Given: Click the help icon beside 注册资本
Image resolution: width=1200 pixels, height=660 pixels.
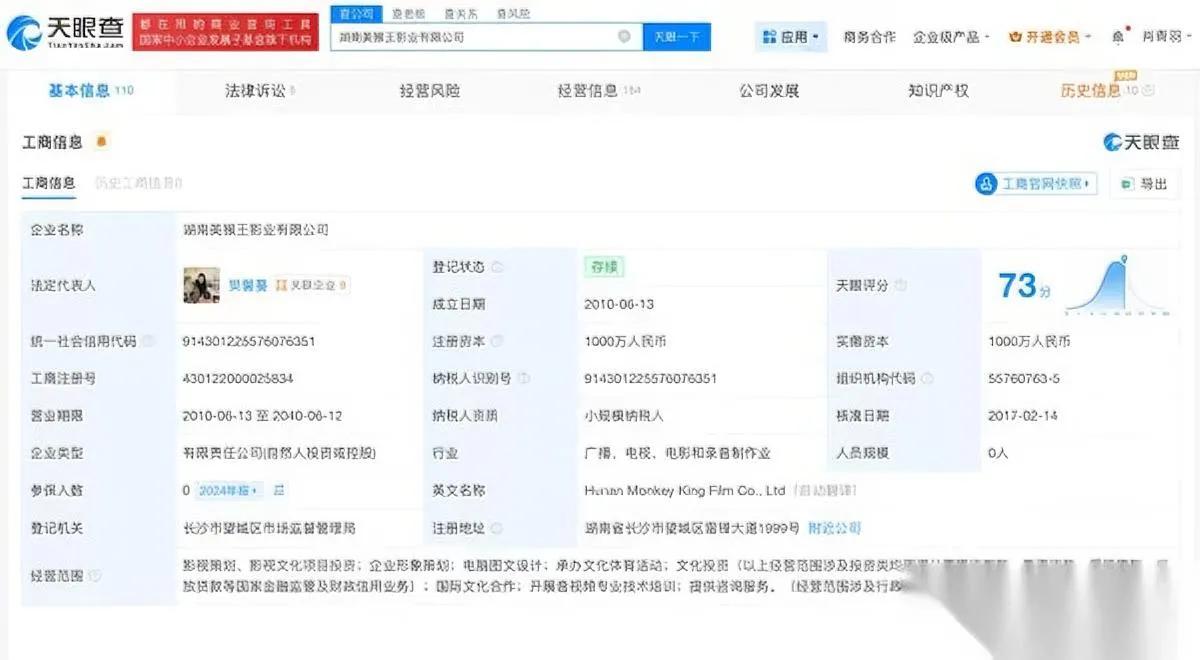Looking at the screenshot, I should click(x=497, y=341).
